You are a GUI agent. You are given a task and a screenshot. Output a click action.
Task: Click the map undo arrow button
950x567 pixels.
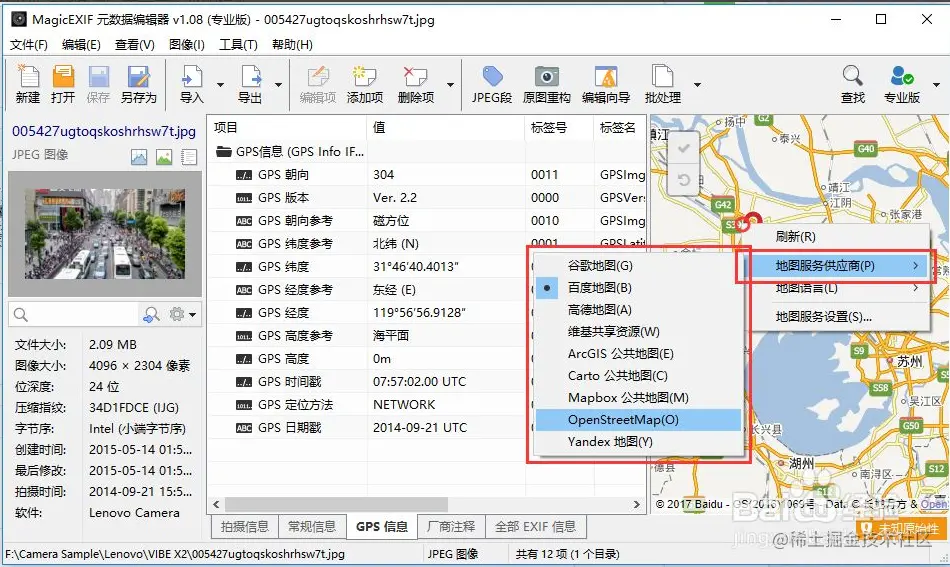pyautogui.click(x=683, y=180)
